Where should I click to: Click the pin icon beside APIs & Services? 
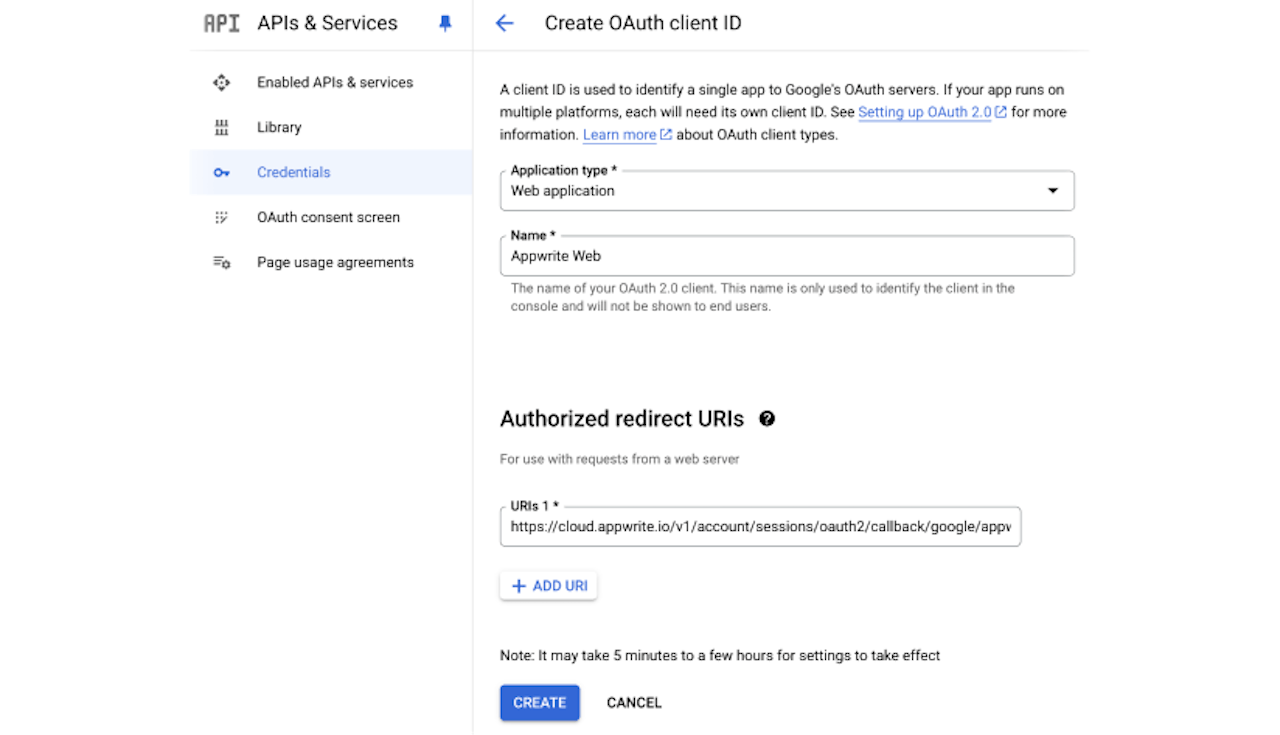click(x=445, y=23)
